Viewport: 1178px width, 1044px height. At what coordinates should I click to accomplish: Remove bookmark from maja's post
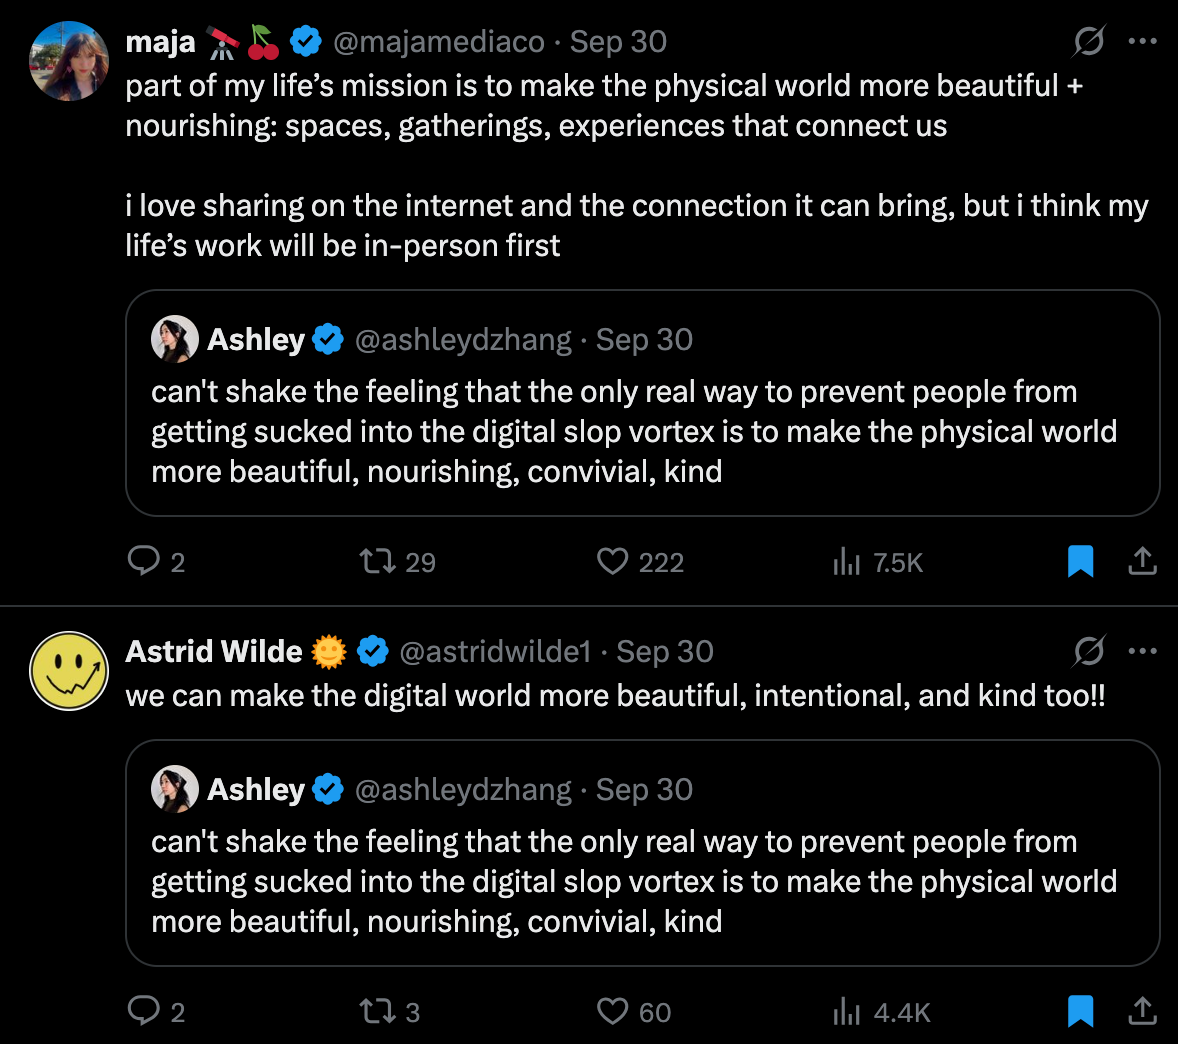click(1080, 561)
